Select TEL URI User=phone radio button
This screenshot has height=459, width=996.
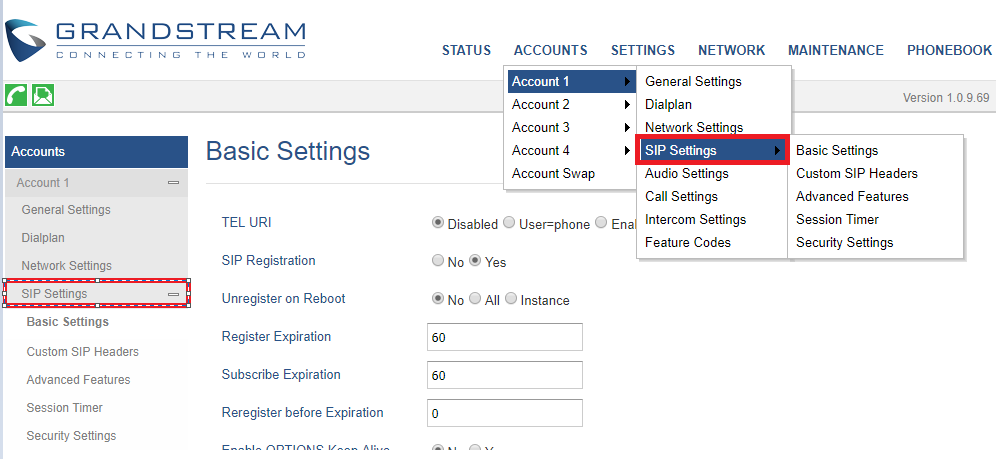tap(509, 223)
